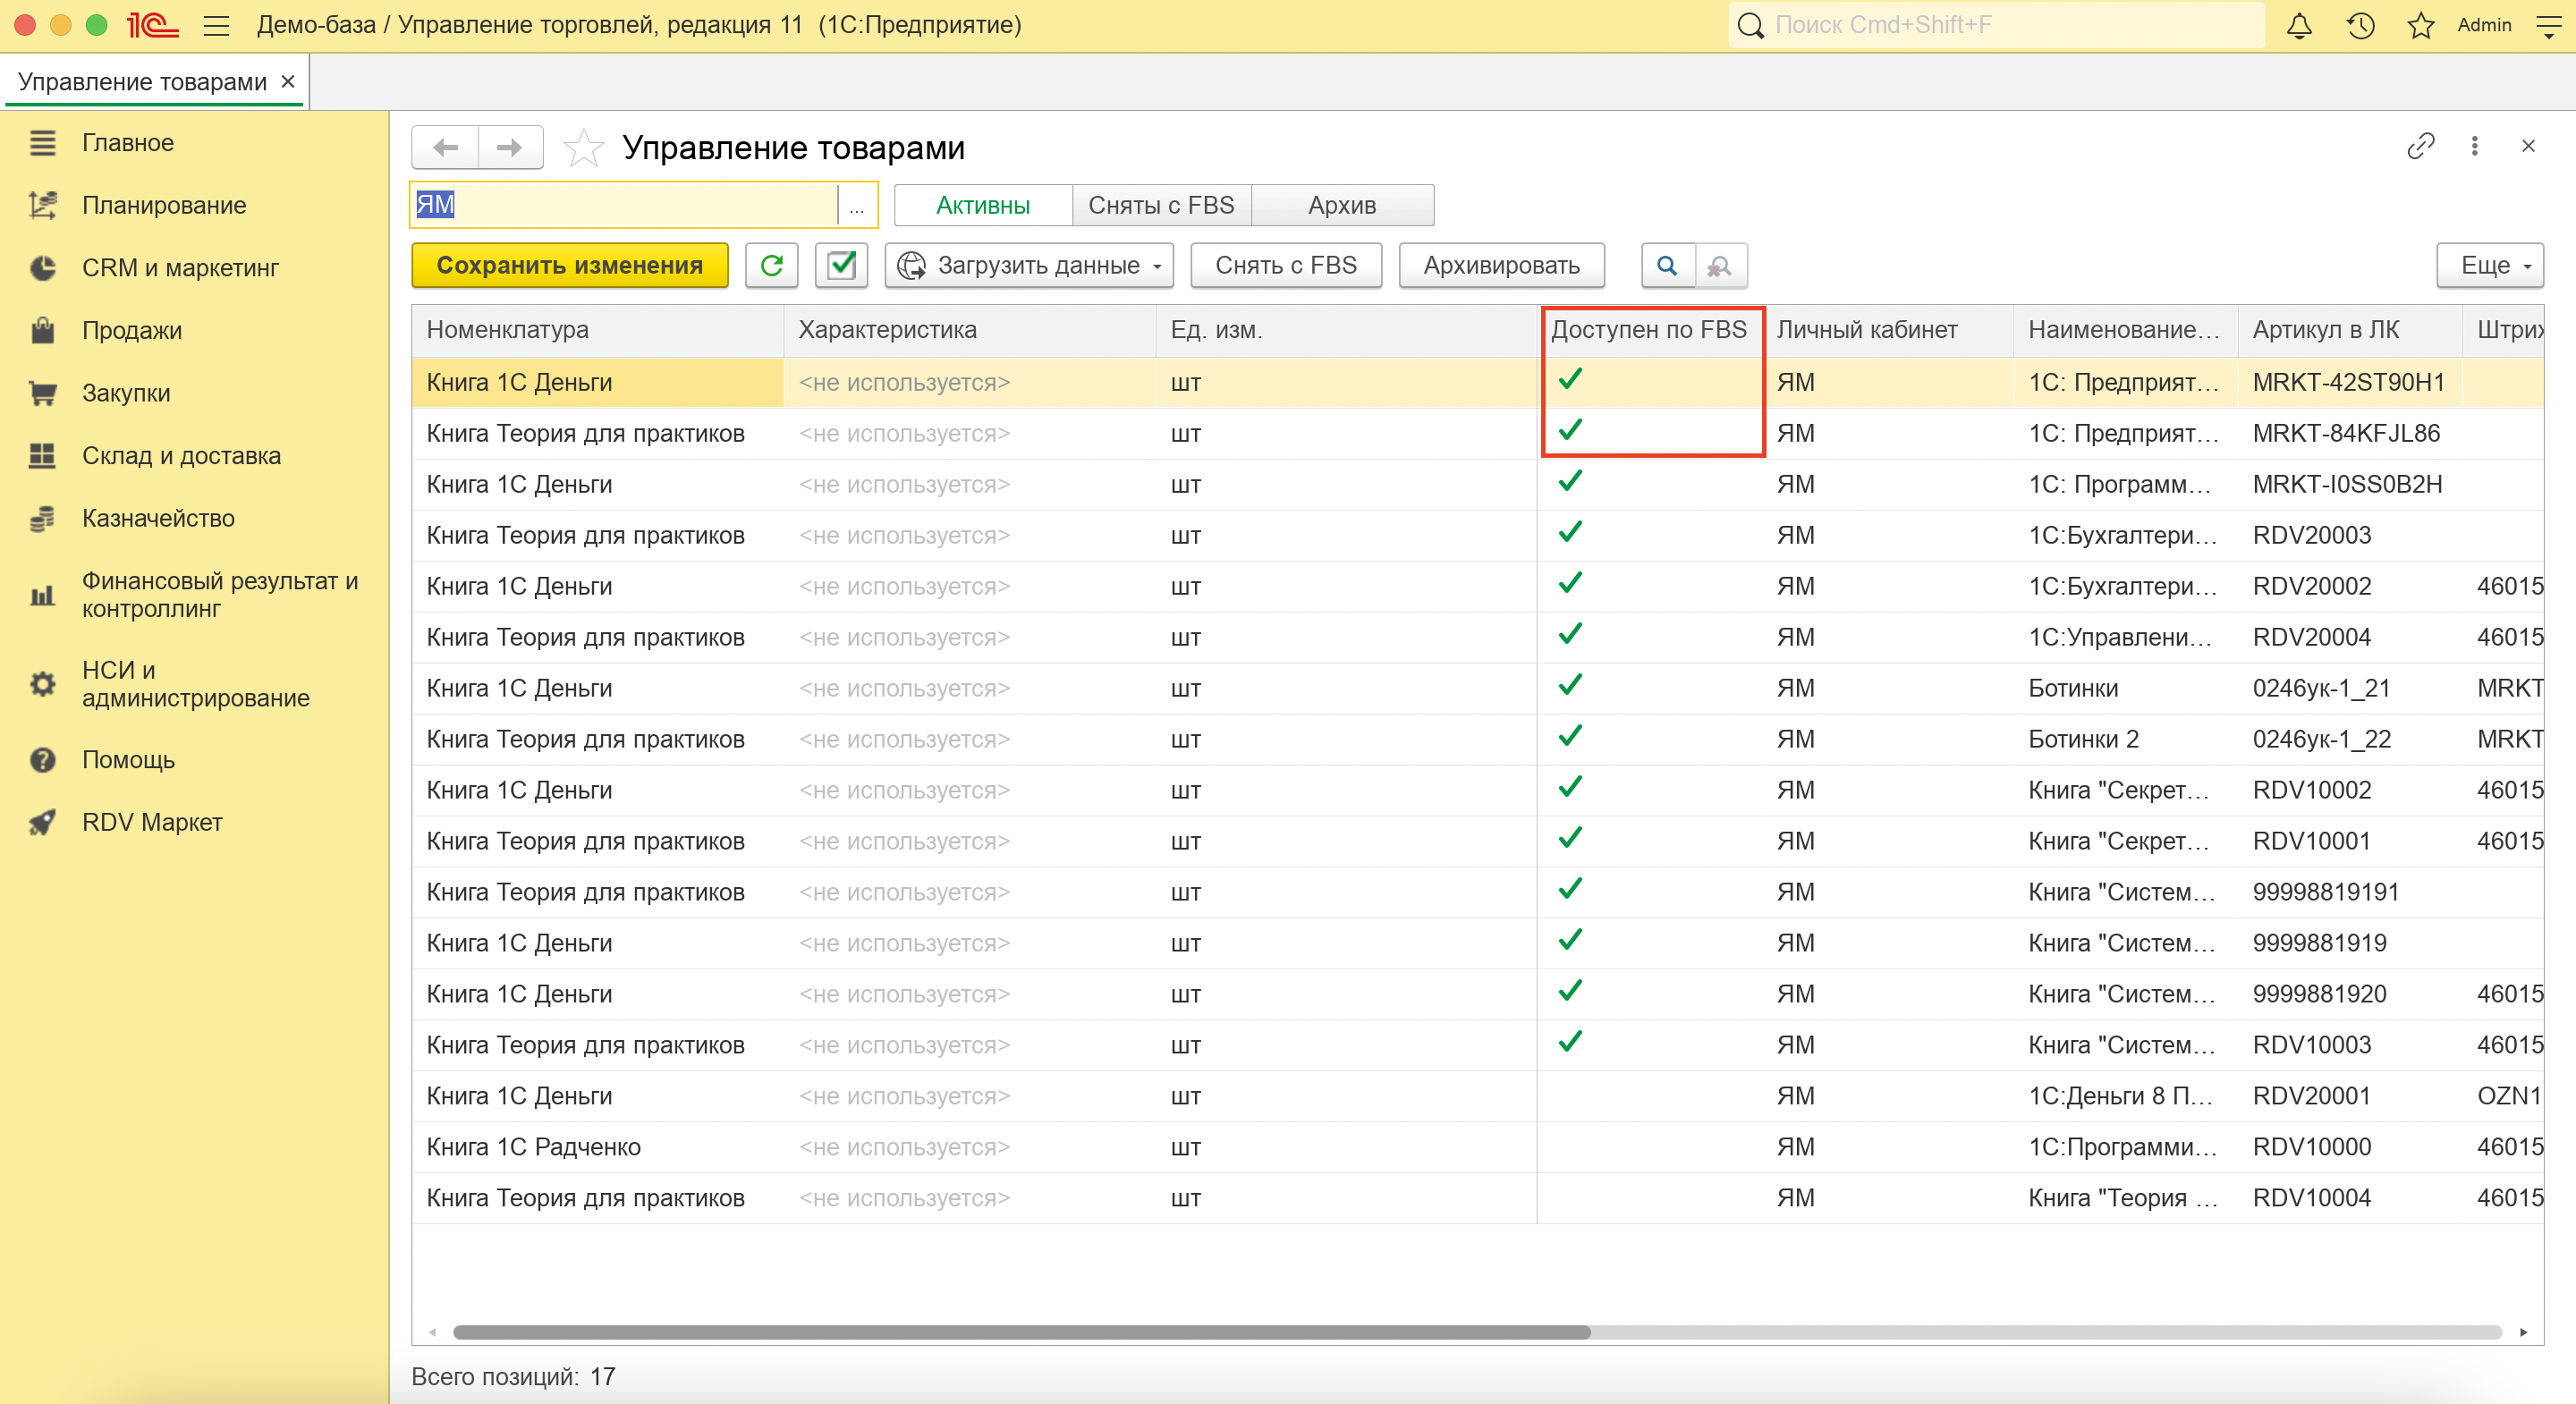Screen dimensions: 2576x1404
Task: Click the magnifier find button in toolbar
Action: (x=1667, y=265)
